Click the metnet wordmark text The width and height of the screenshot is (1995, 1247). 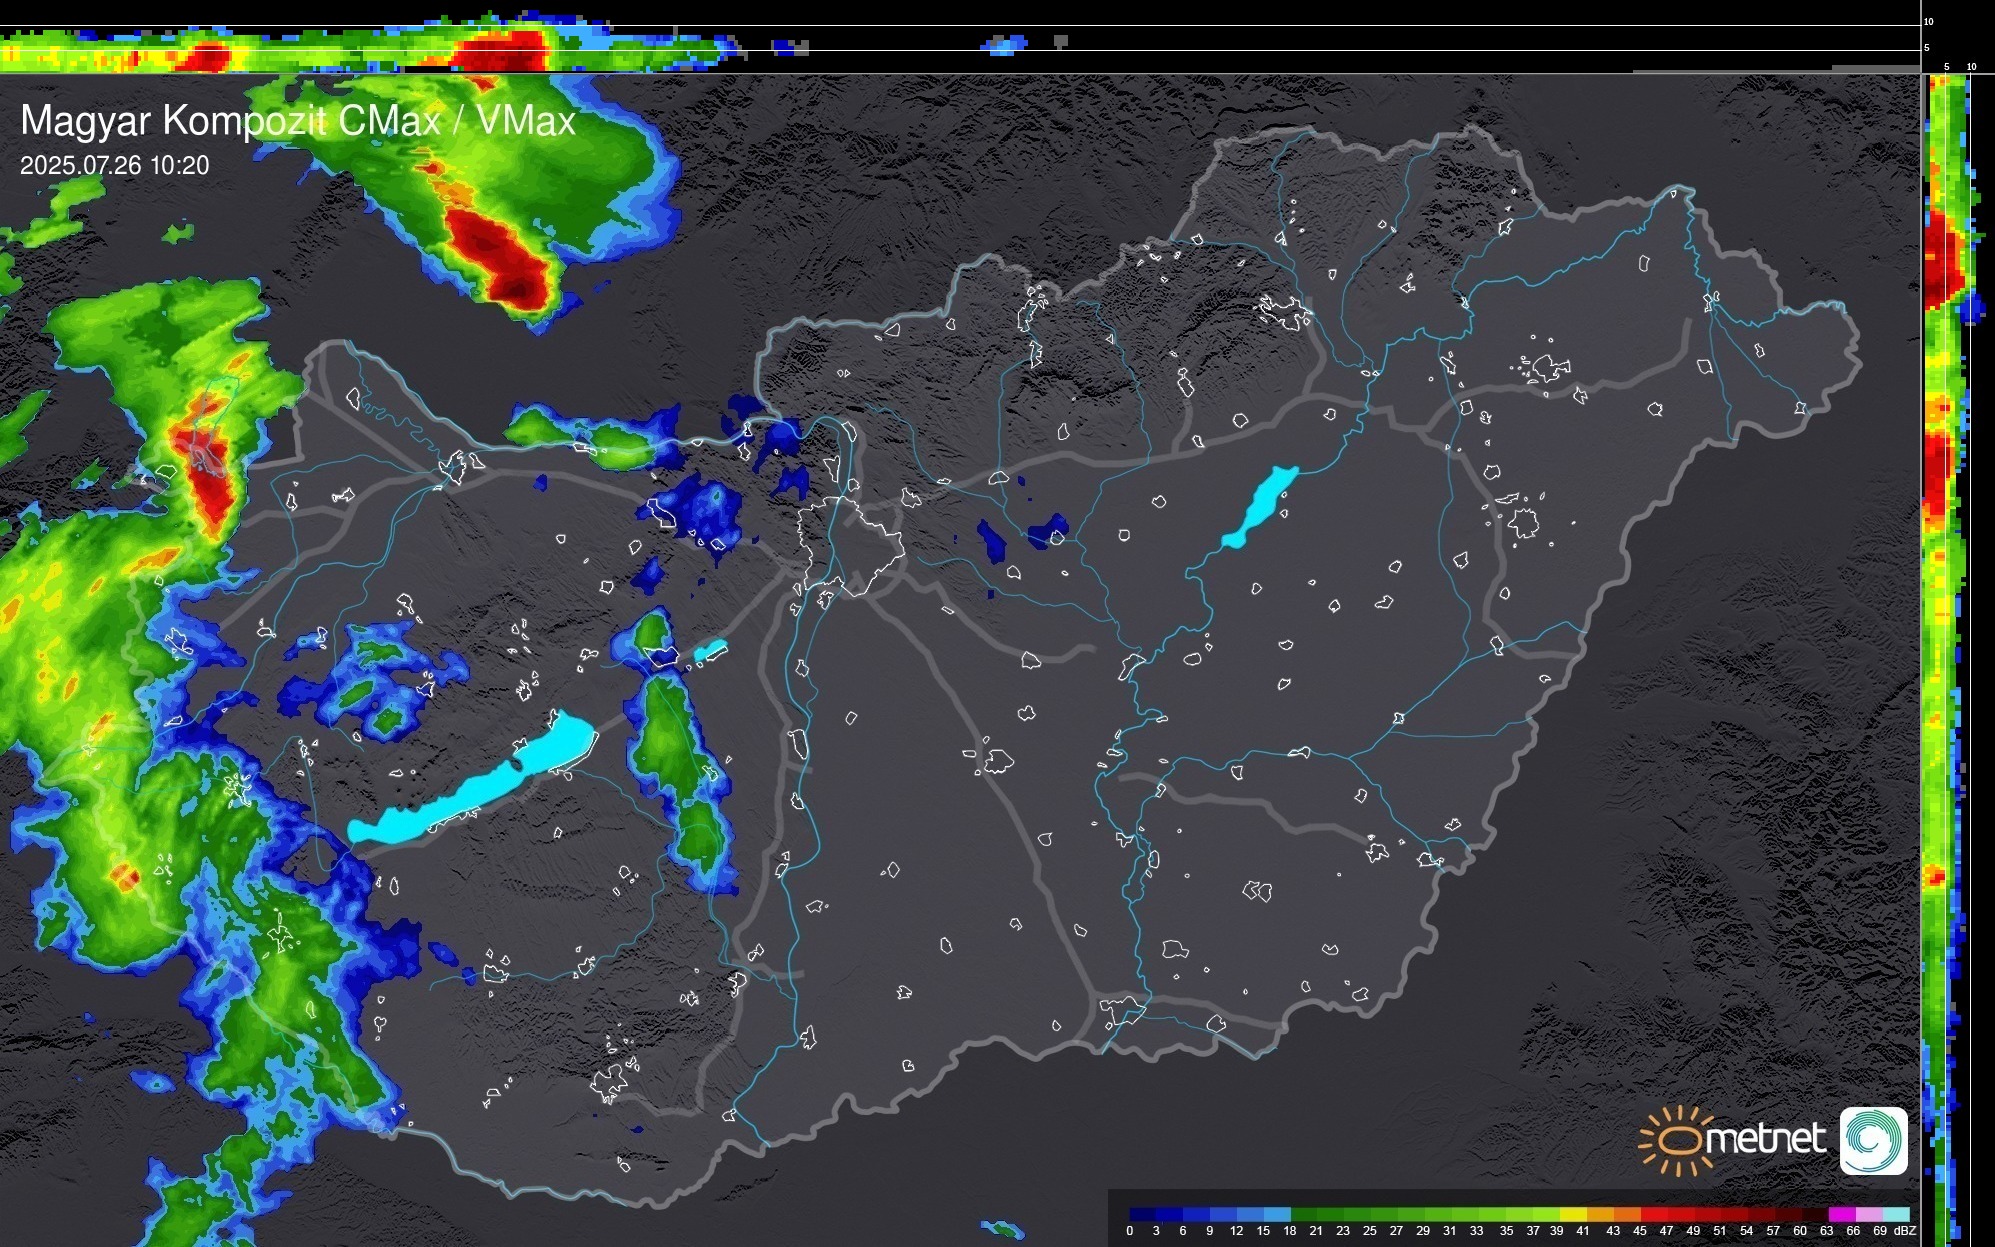[1766, 1139]
